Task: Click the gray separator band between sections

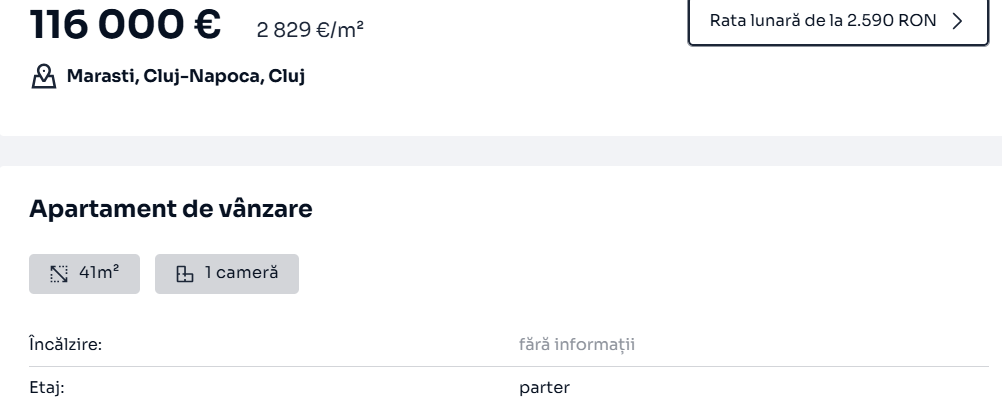Action: pos(501,151)
